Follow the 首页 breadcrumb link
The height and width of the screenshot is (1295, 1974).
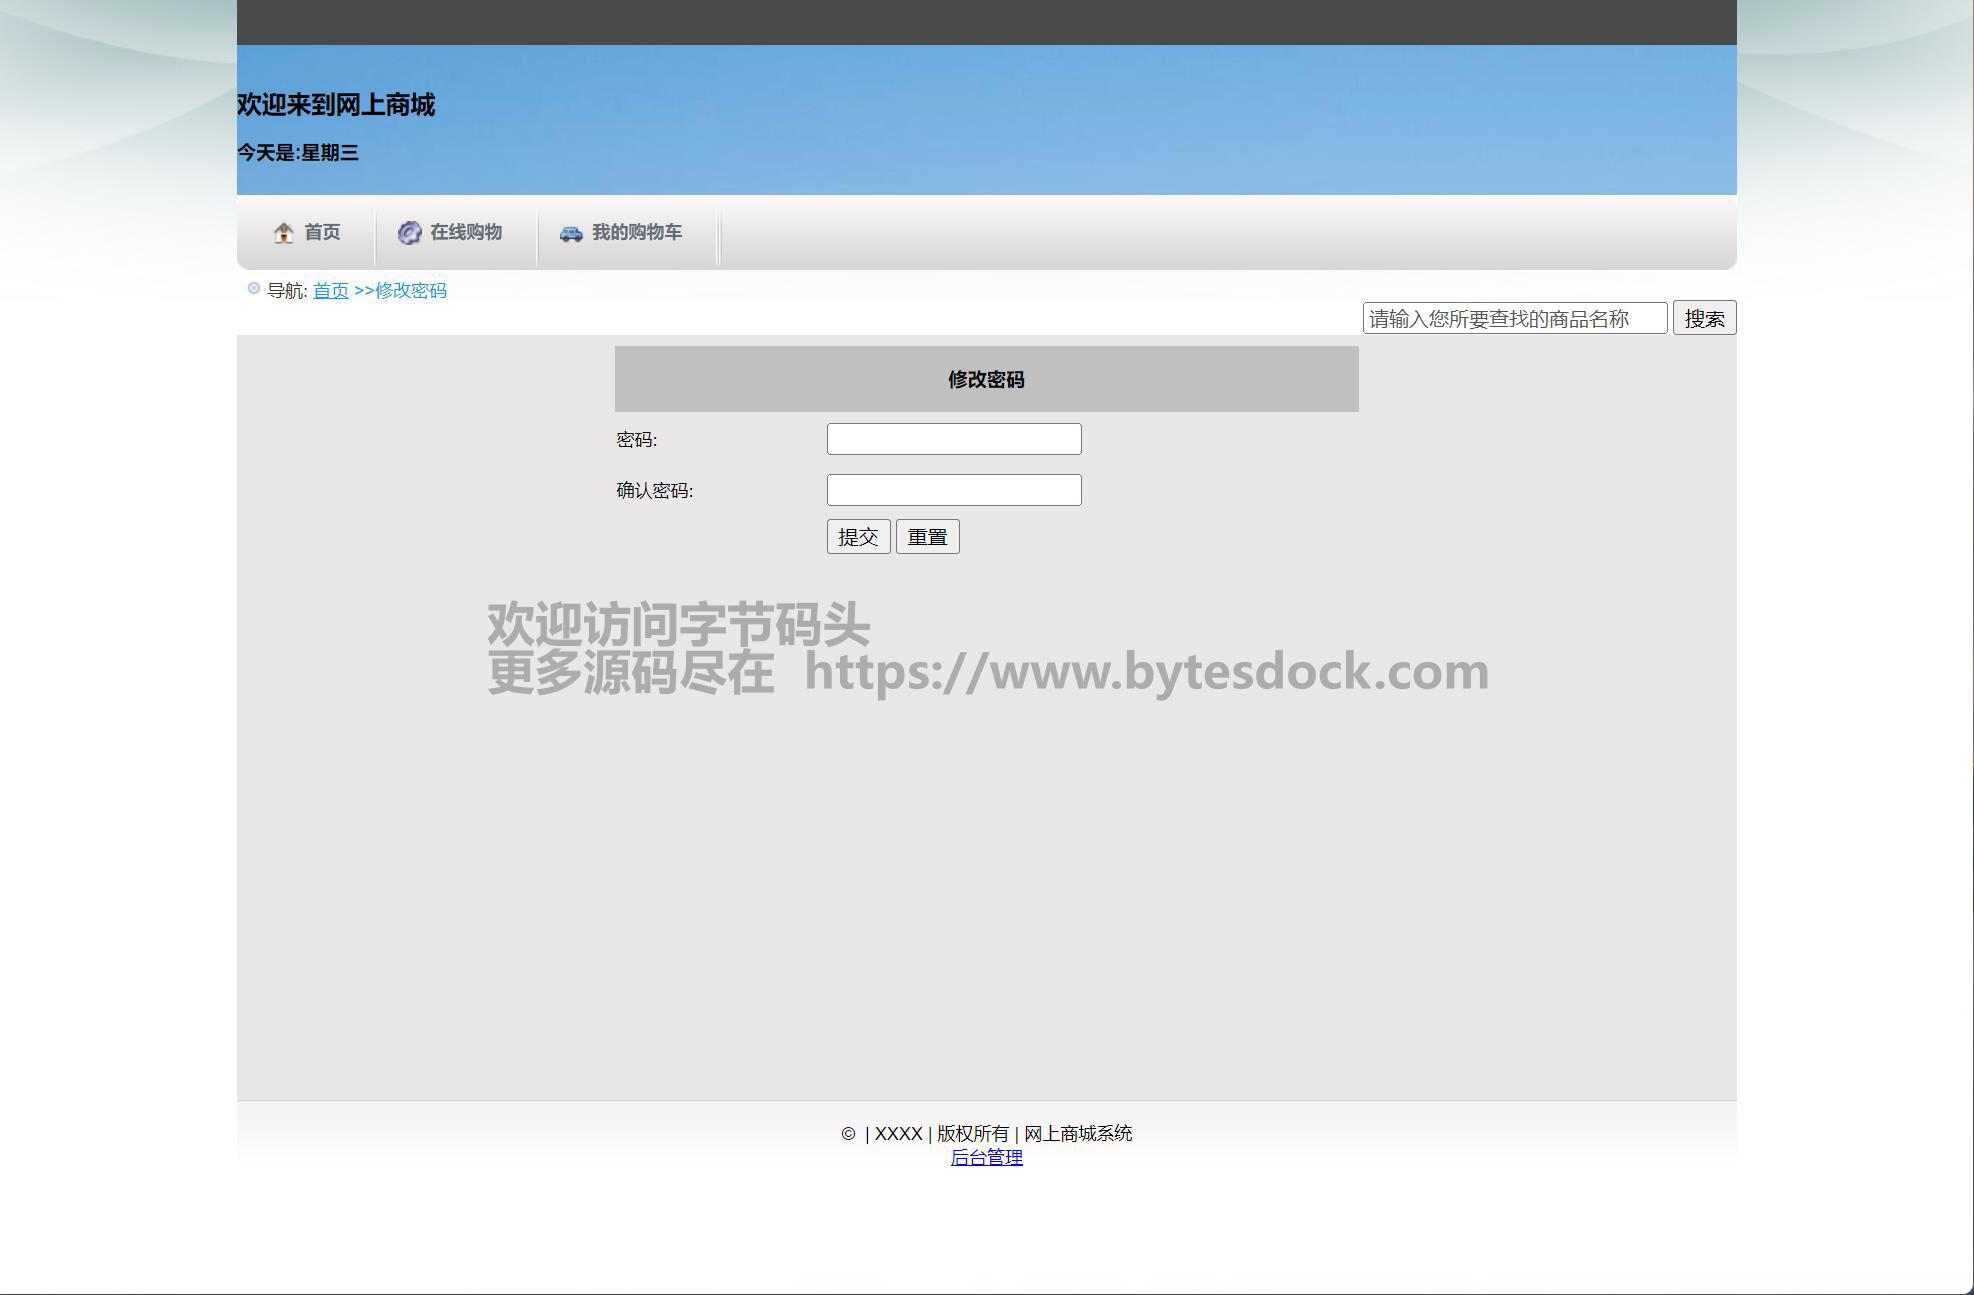(330, 291)
